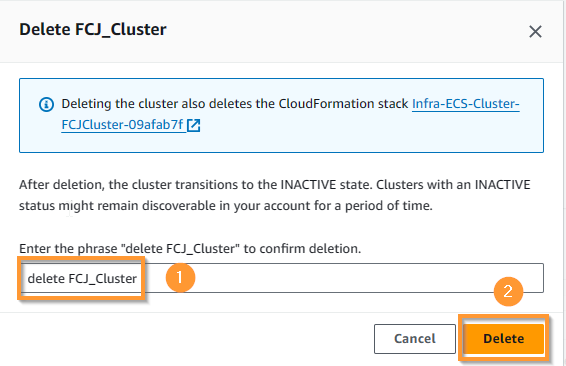566x366 pixels.
Task: Click the blue info circle icon
Action: pyautogui.click(x=46, y=105)
